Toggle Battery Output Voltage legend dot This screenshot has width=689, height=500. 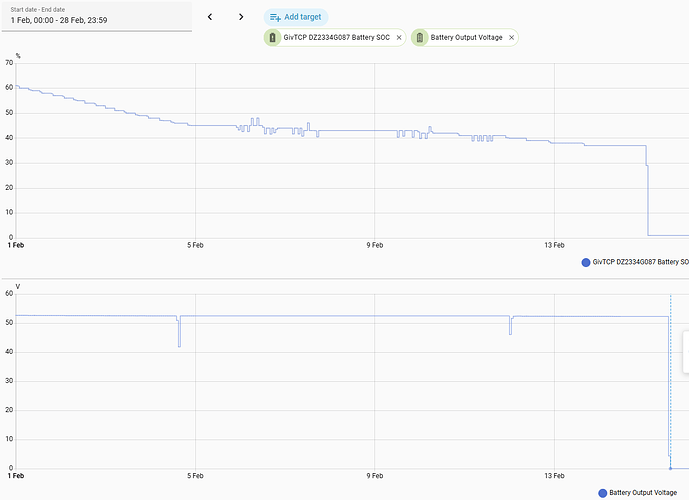(602, 493)
